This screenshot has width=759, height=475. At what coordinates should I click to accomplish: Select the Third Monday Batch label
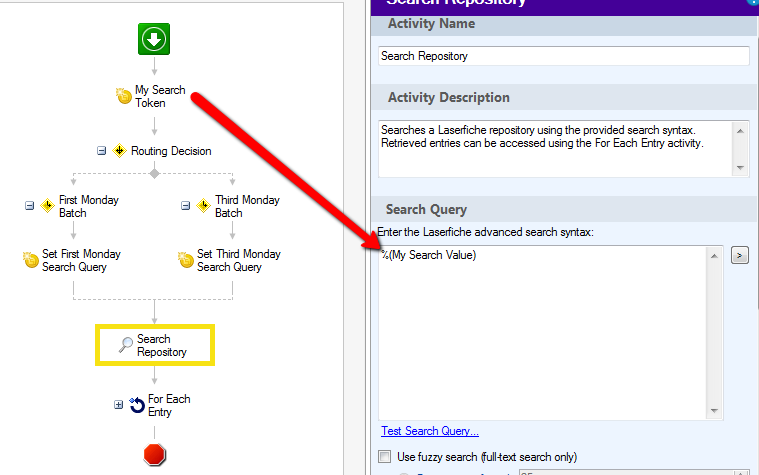[x=247, y=206]
